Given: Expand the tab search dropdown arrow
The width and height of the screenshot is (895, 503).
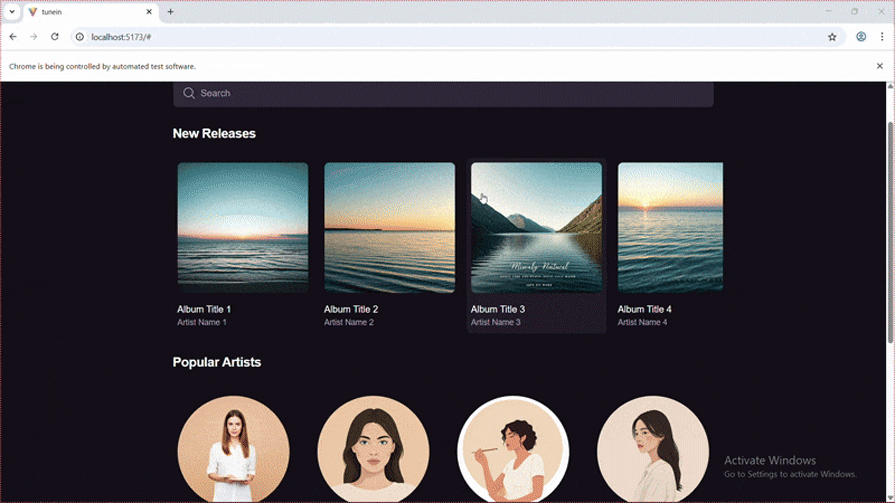Looking at the screenshot, I should [11, 12].
